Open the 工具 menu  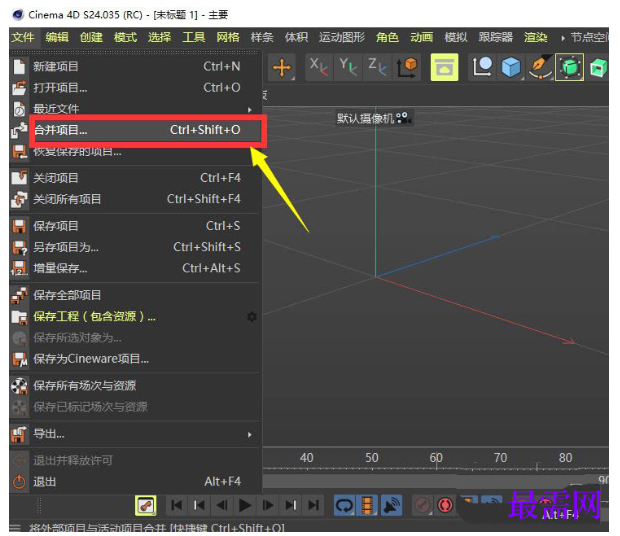tap(194, 38)
